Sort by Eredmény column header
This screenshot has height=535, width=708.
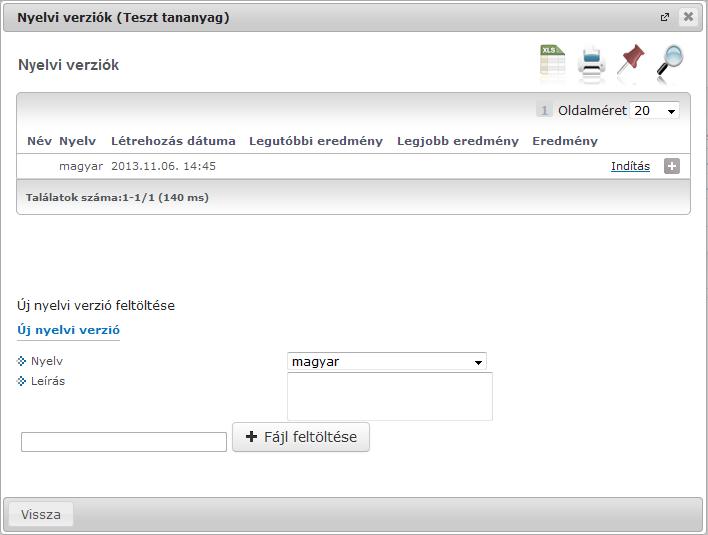point(565,141)
